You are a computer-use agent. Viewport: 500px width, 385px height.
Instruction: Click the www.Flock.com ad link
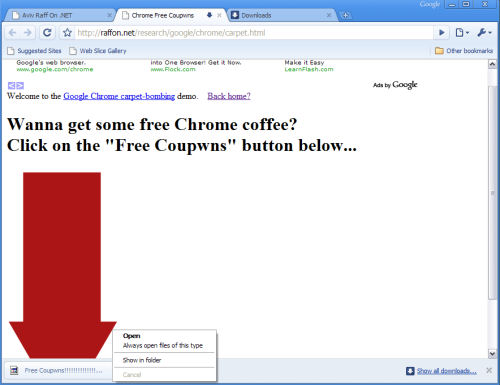[173, 69]
